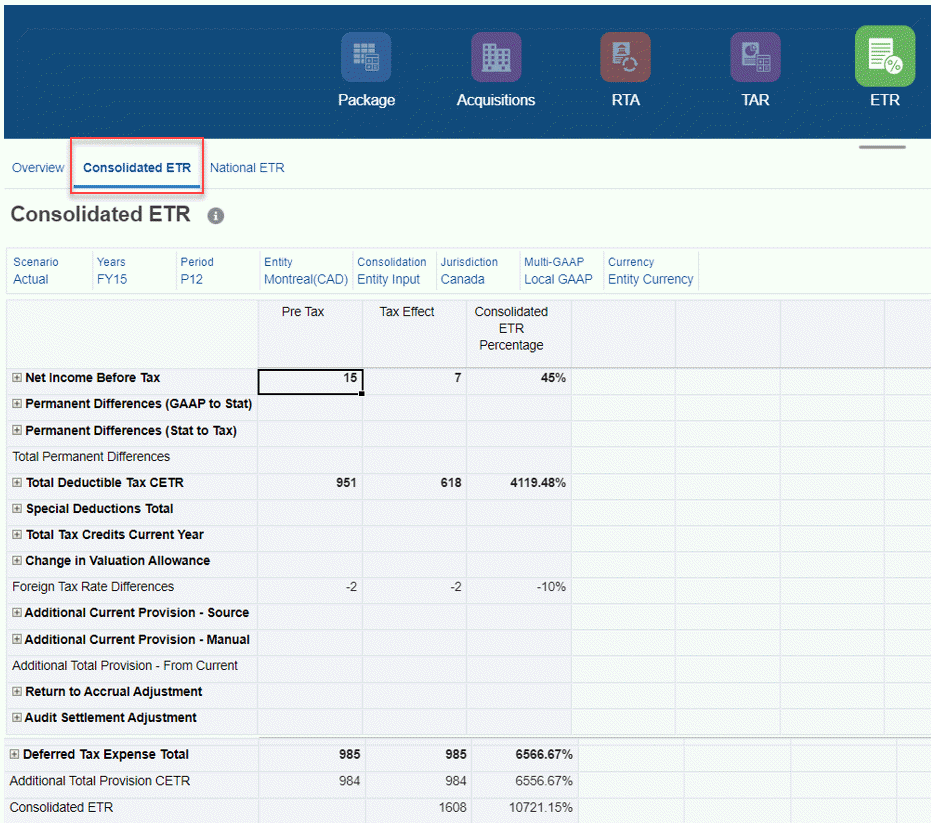Viewport: 931px width, 823px height.
Task: Select the Consolidated ETR tab
Action: (137, 168)
